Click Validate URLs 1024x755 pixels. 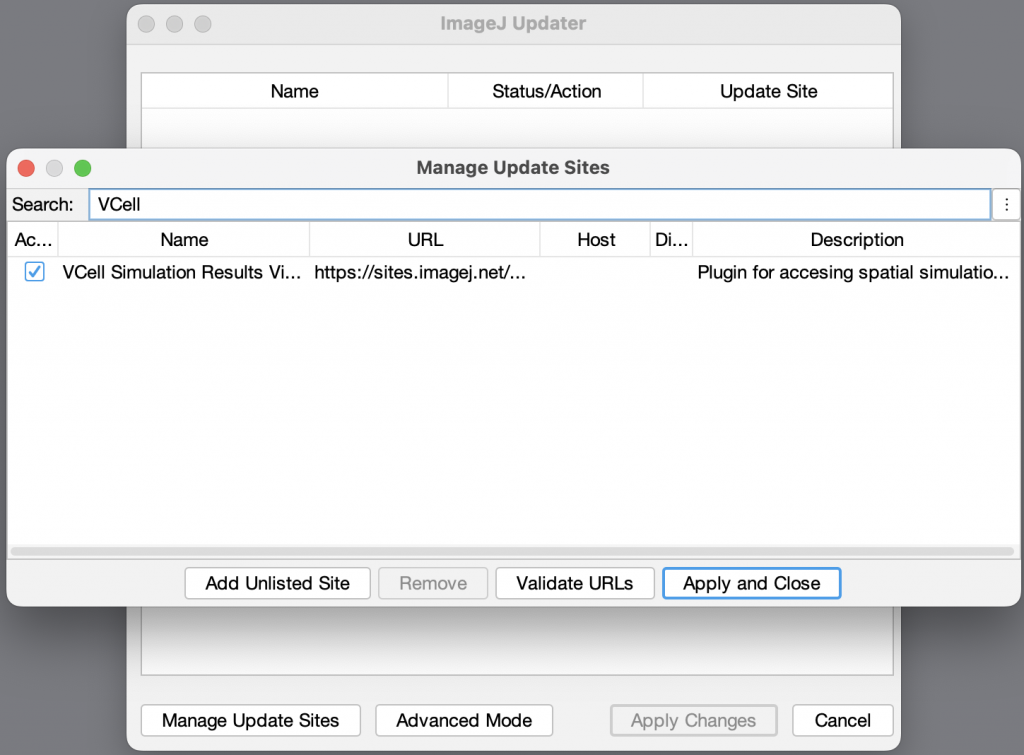[x=575, y=583]
